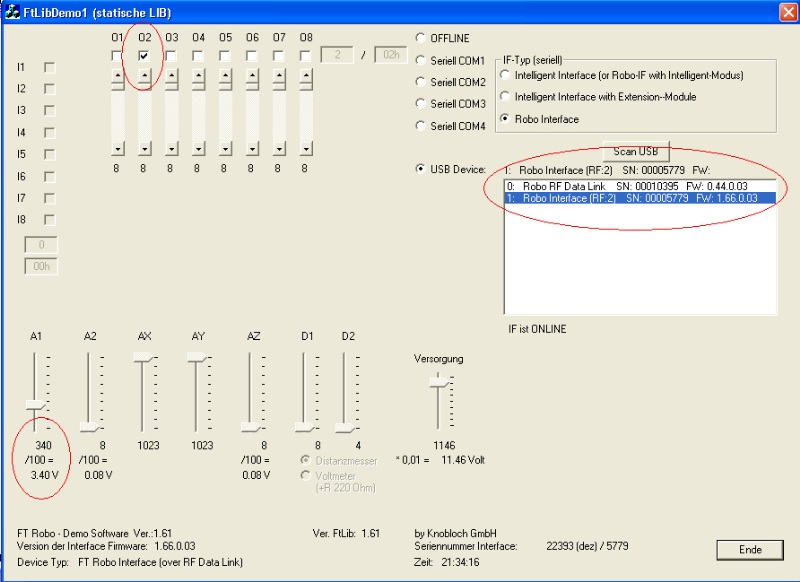This screenshot has width=800, height=582.
Task: Click the Ende button
Action: [750, 550]
